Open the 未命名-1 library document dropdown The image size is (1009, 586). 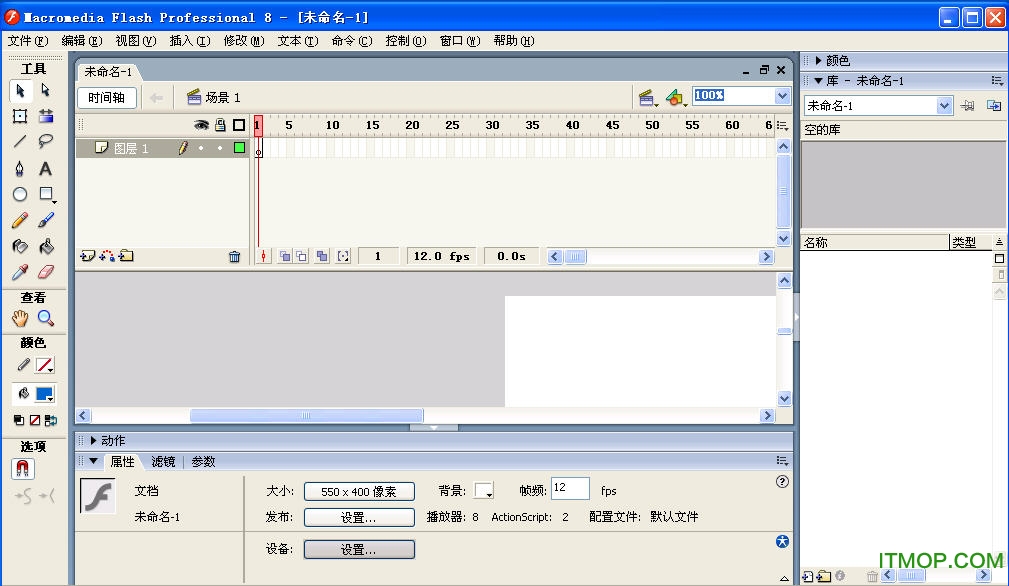943,105
